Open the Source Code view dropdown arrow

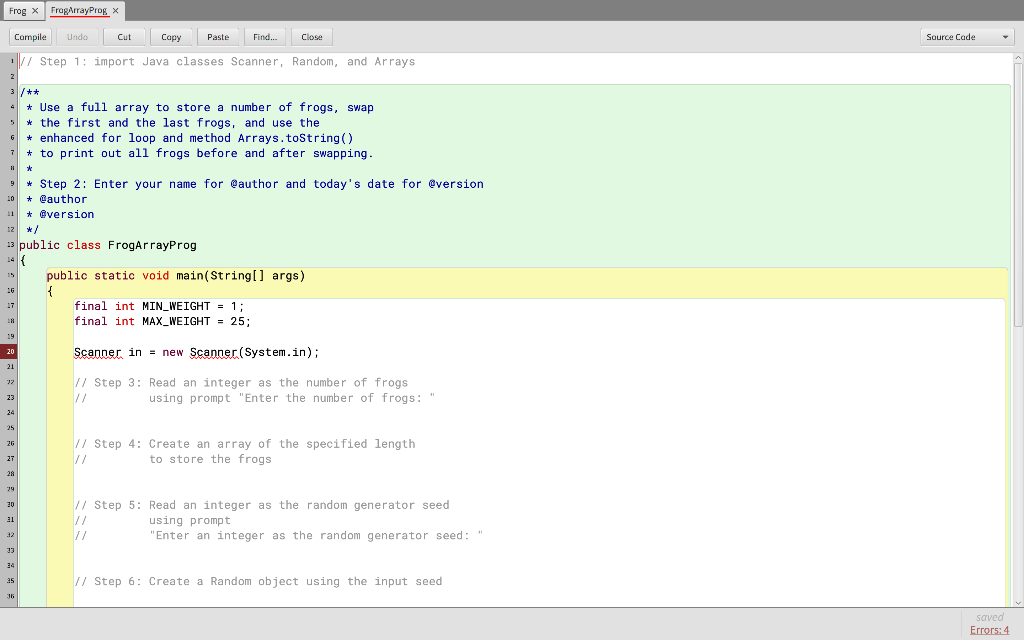click(1003, 36)
